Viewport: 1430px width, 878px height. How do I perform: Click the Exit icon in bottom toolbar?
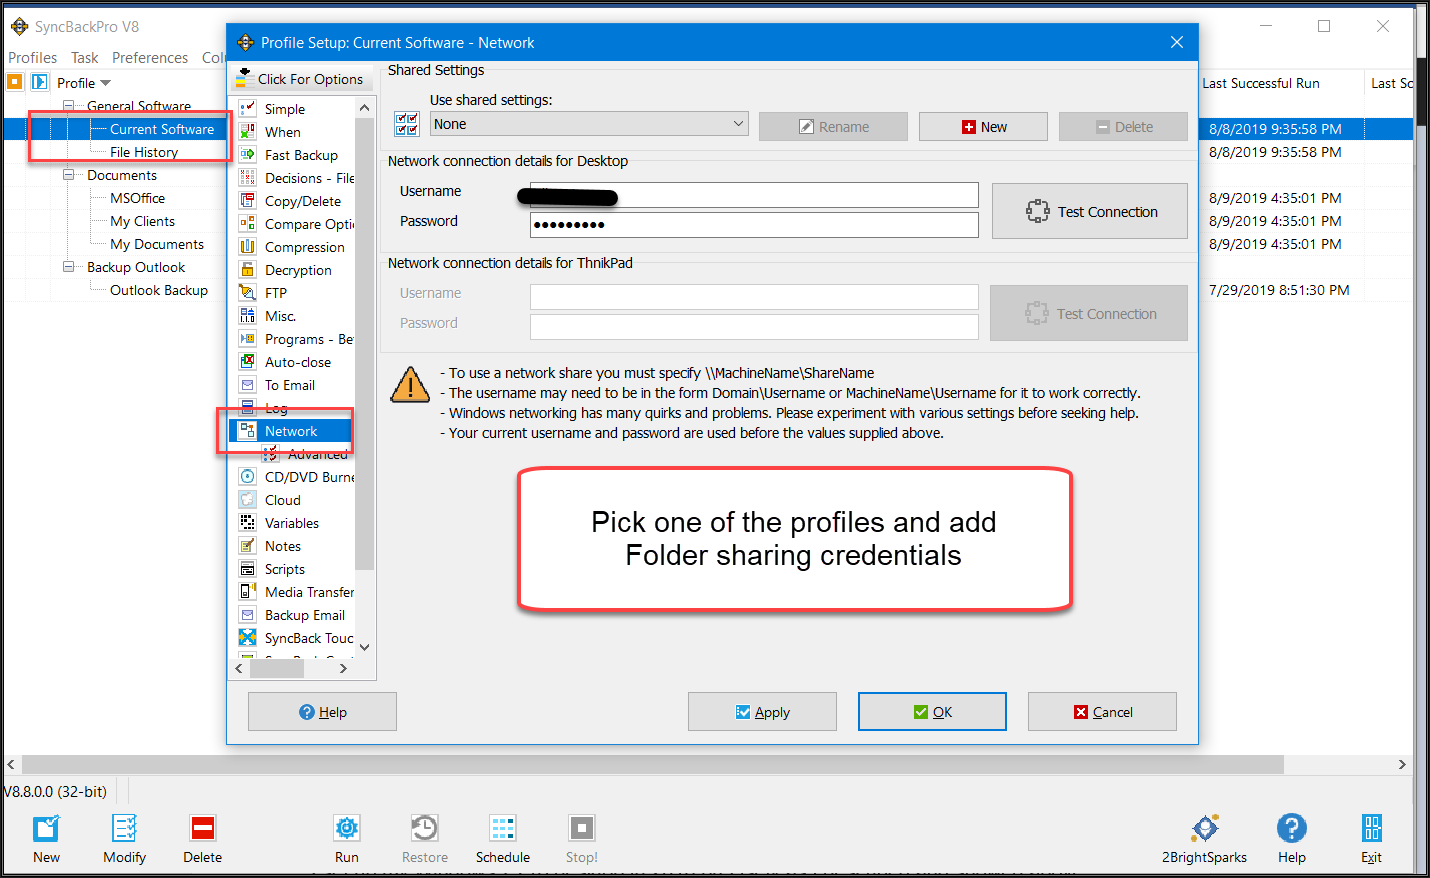pos(1372,829)
